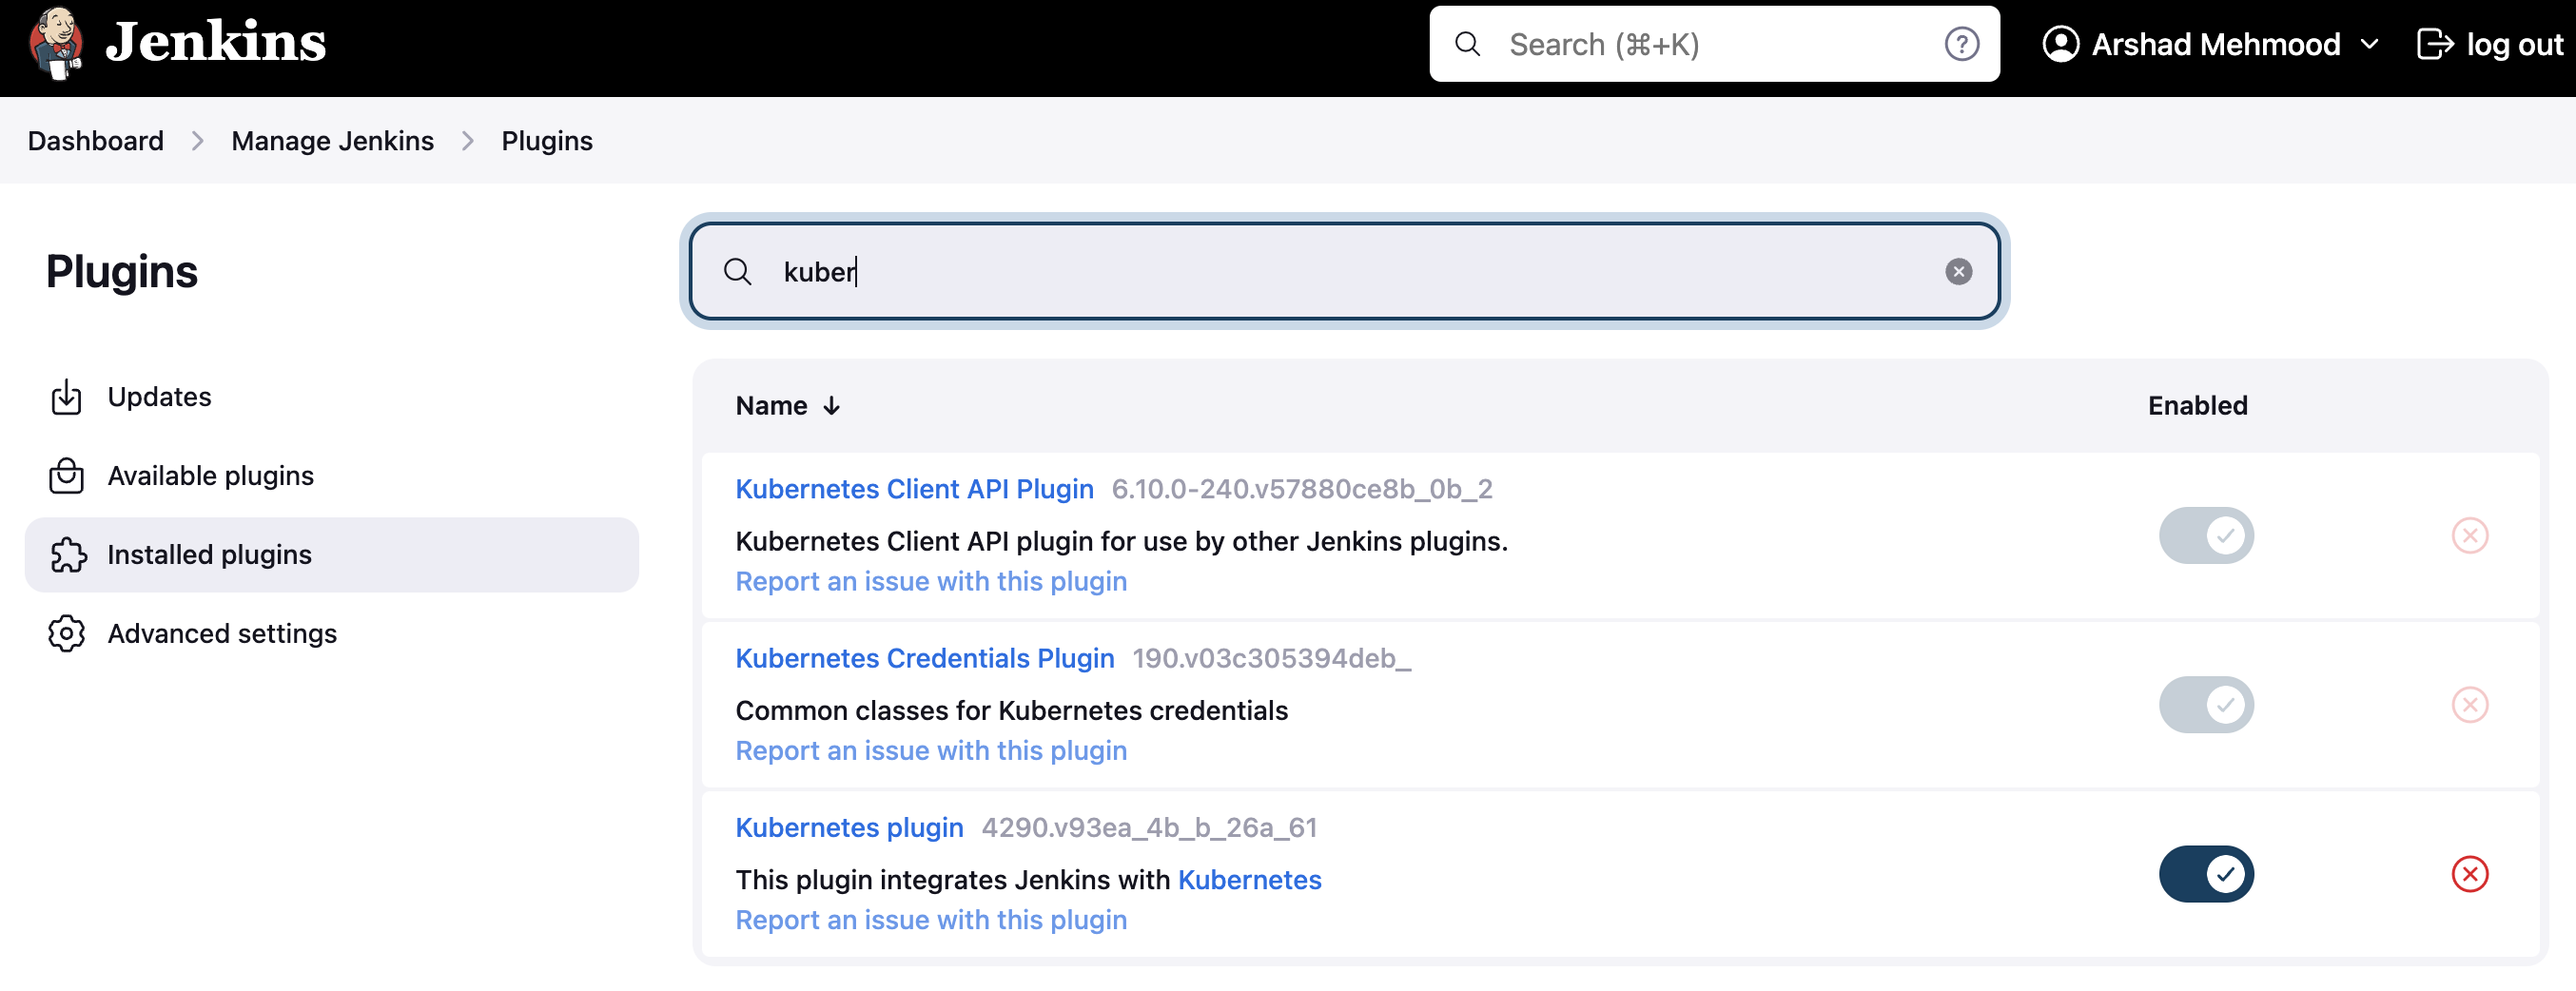2576x991 pixels.
Task: Clear the plugin filter text
Action: pyautogui.click(x=1958, y=271)
